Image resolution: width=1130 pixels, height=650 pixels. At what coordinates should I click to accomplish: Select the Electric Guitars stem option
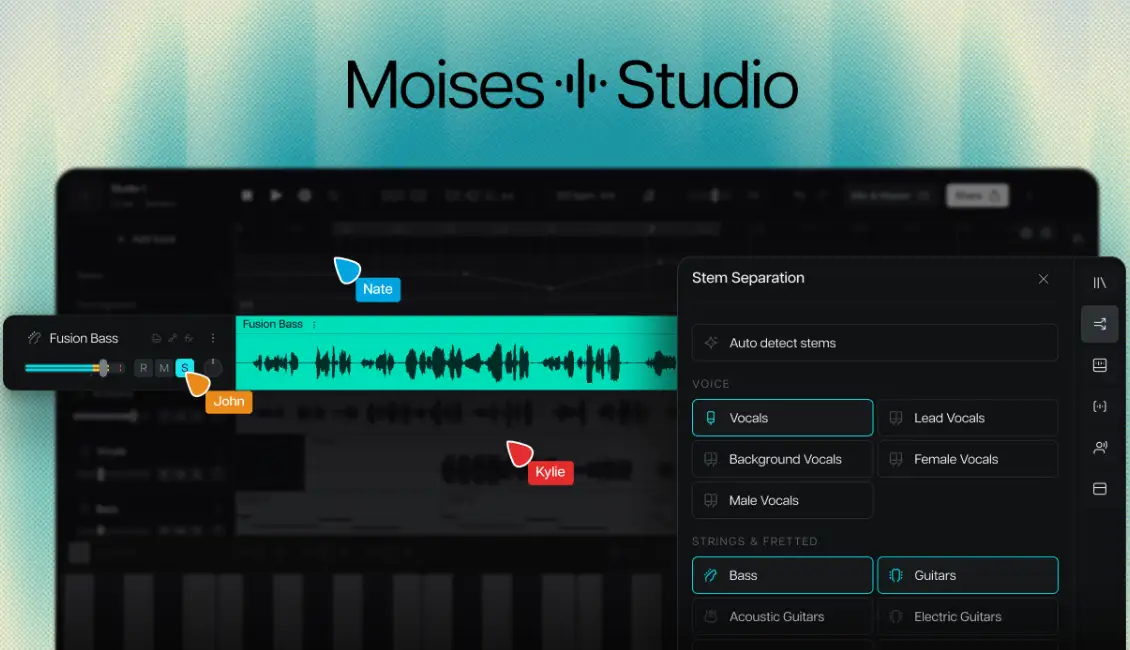(967, 617)
